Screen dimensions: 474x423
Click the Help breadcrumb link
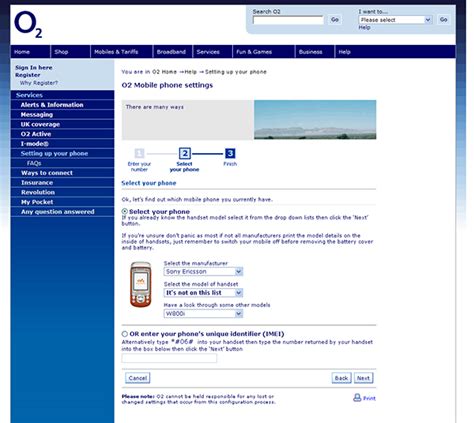pos(190,72)
